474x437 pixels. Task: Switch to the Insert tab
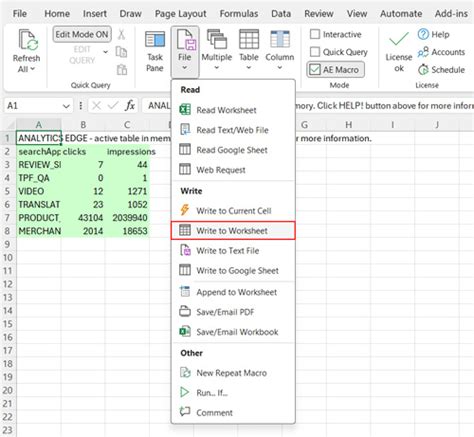coord(95,14)
